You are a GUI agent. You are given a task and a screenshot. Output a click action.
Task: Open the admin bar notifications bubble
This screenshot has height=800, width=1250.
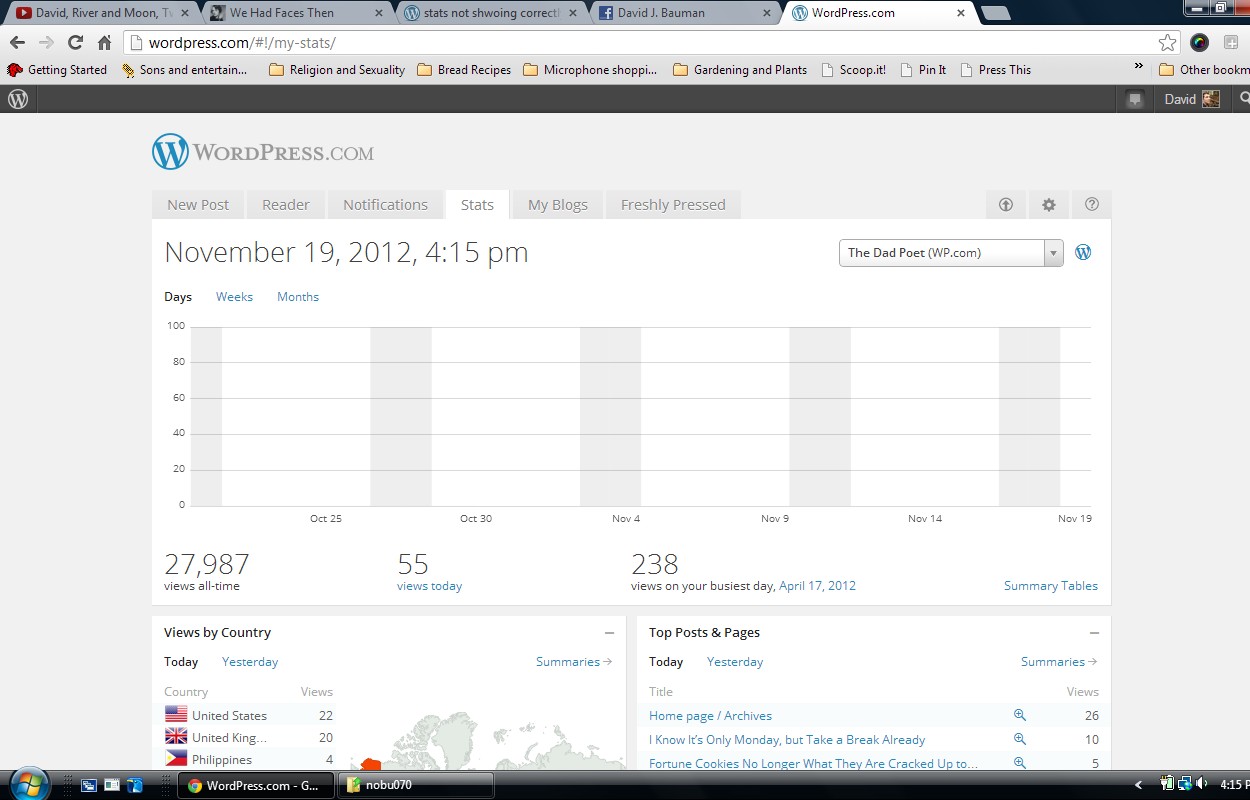[1135, 99]
